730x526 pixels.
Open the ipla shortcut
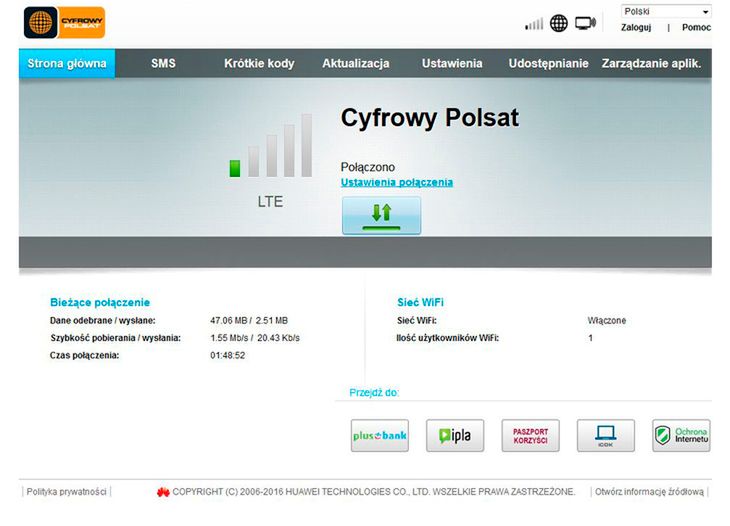[x=455, y=436]
